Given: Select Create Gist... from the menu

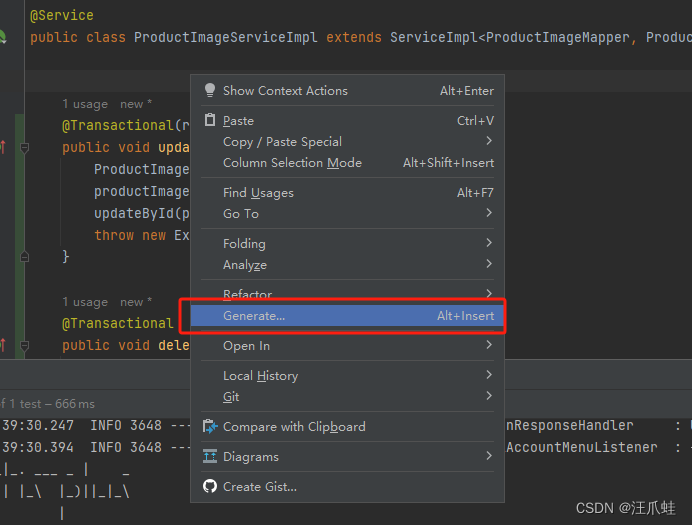Looking at the screenshot, I should pyautogui.click(x=347, y=487).
